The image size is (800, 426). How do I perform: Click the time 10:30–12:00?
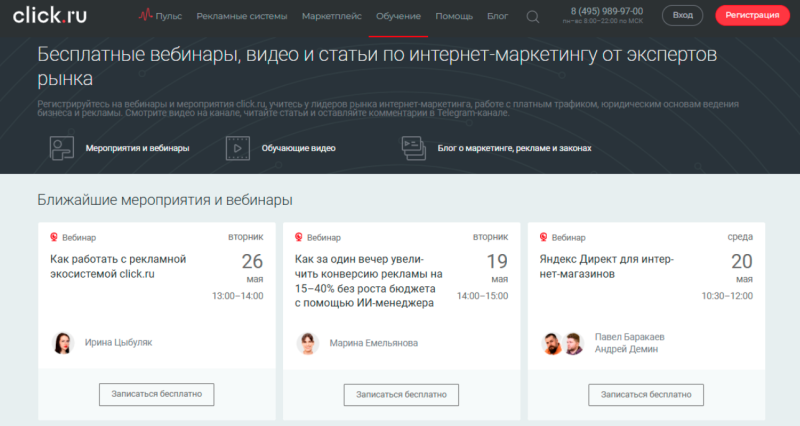727,296
